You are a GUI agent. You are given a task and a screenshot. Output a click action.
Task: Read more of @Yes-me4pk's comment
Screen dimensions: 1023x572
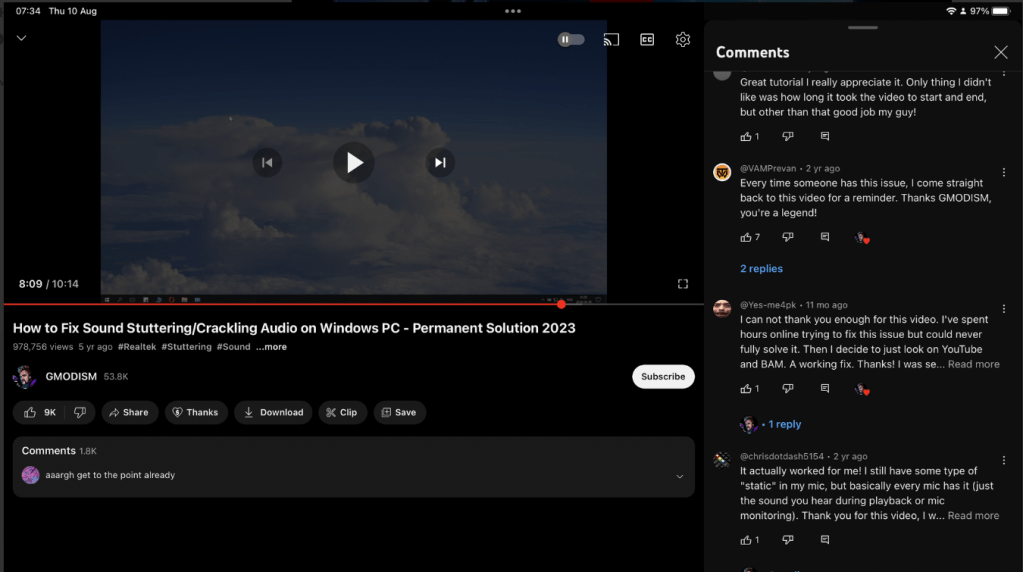coord(973,364)
